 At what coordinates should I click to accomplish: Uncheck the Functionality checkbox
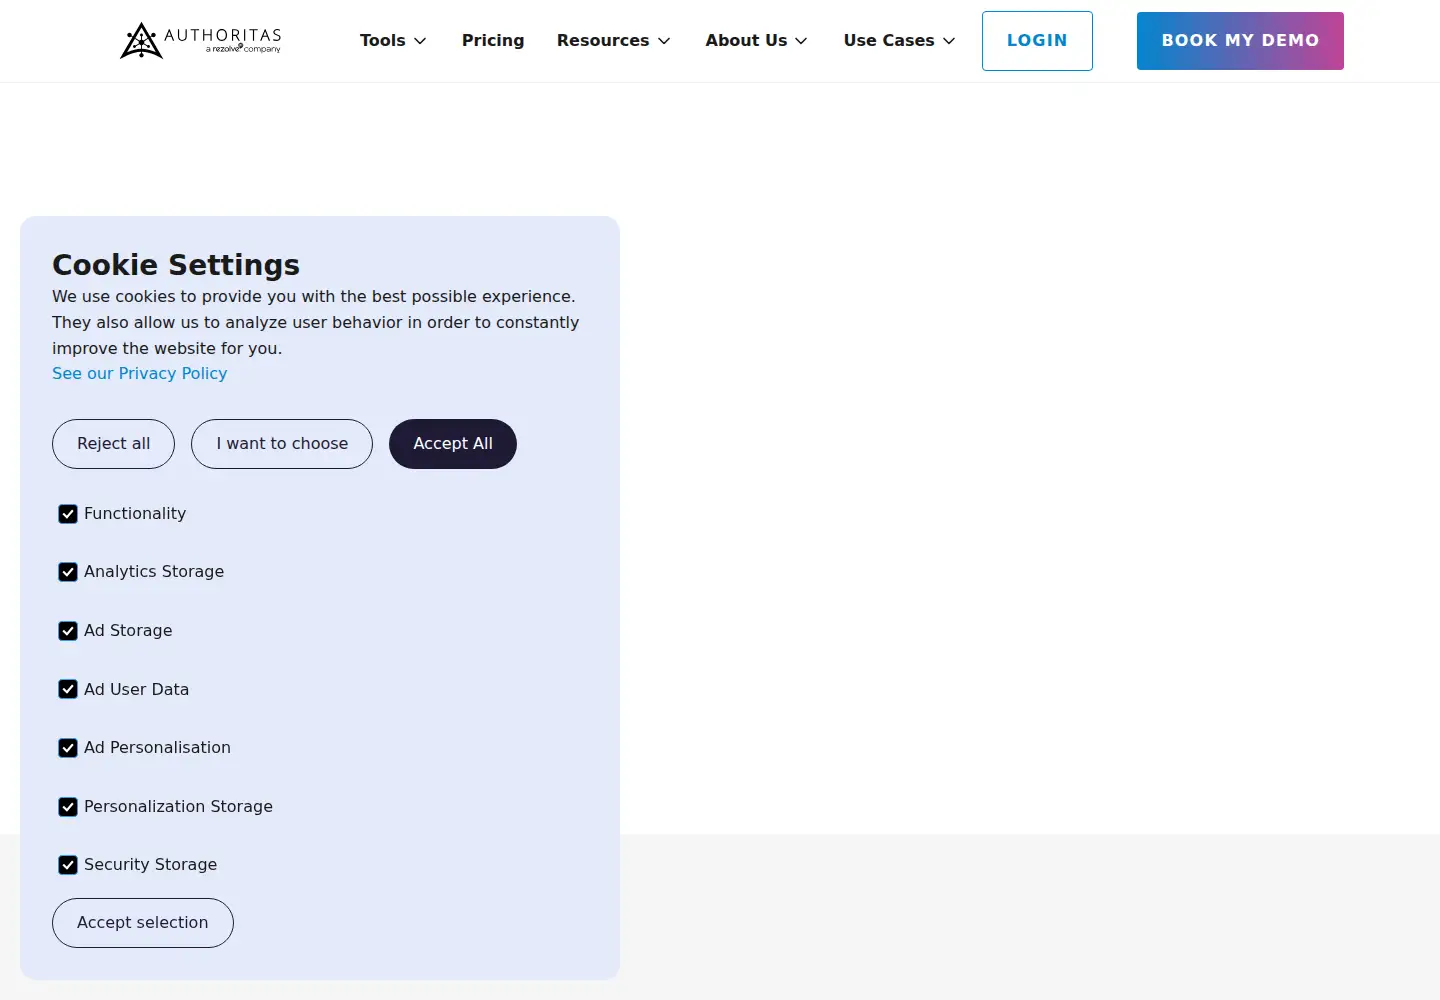pos(68,514)
